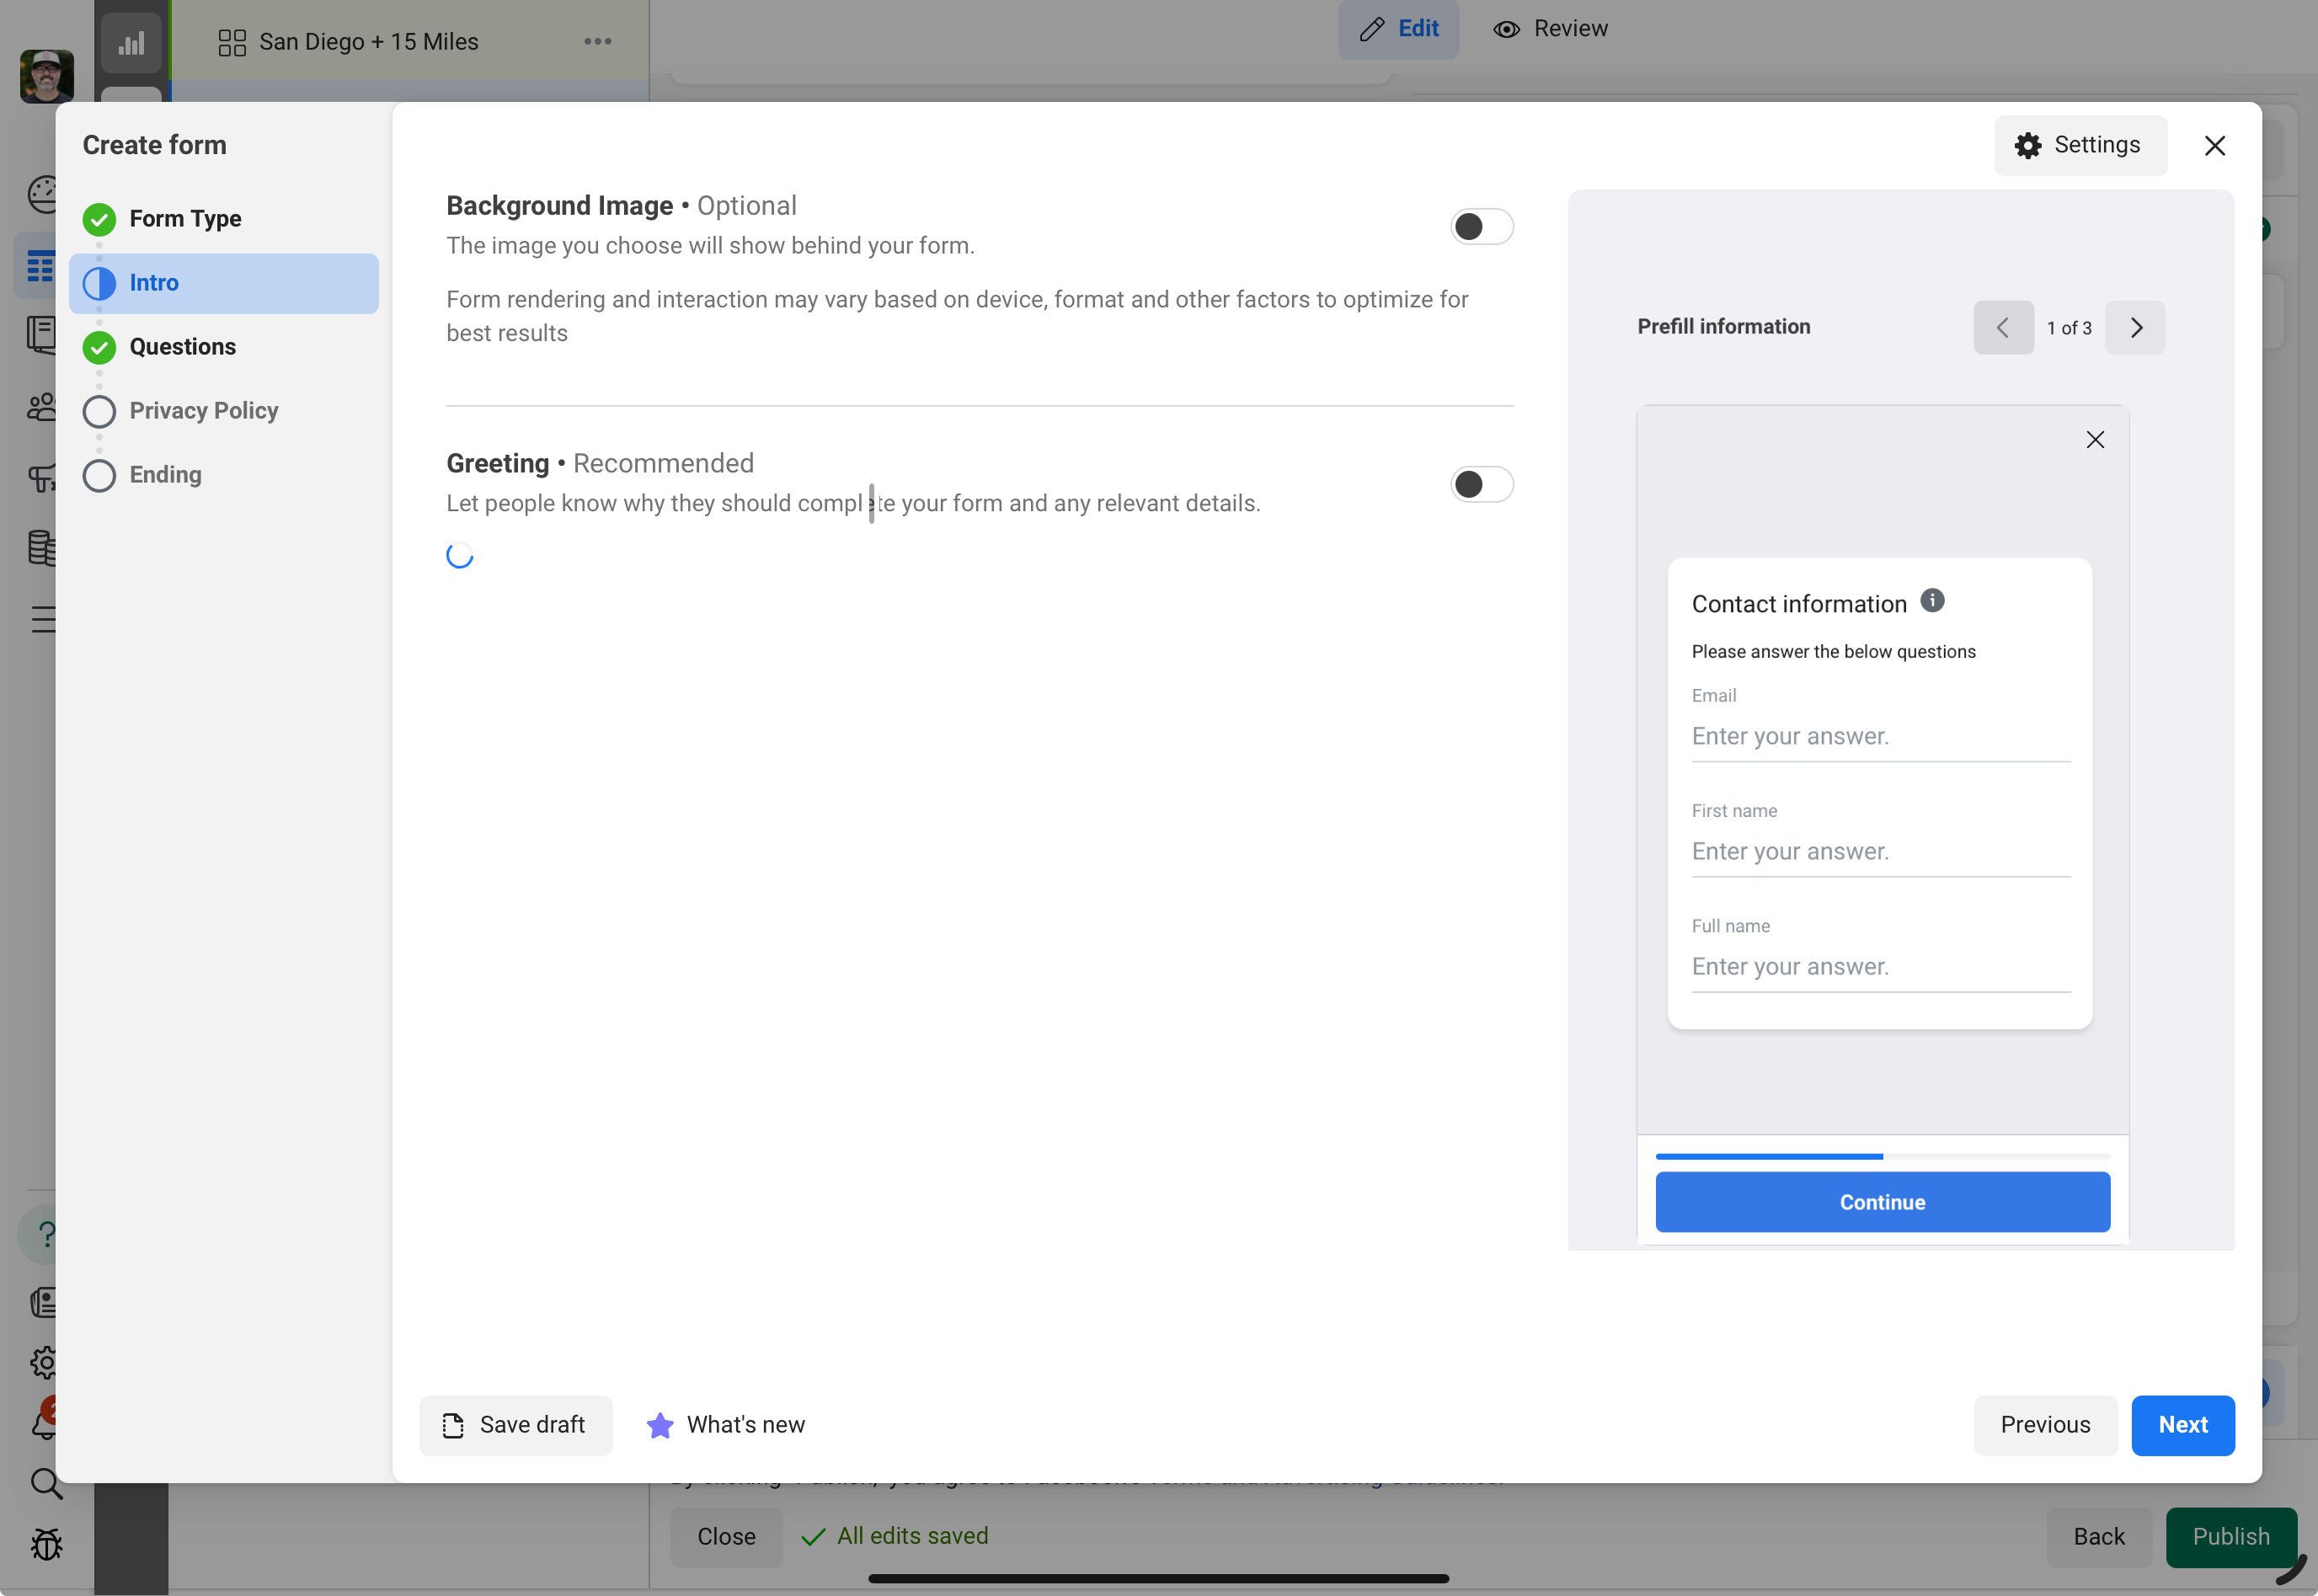Click Save draft button

515,1424
